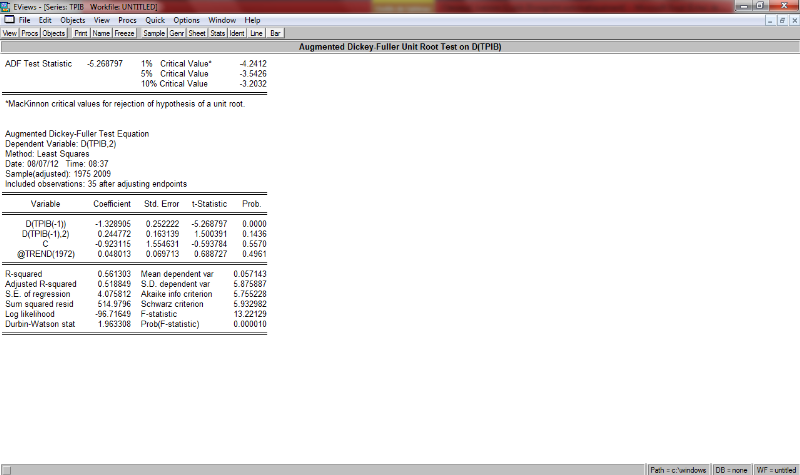
Task: Click the Stats toolbar button
Action: point(217,33)
